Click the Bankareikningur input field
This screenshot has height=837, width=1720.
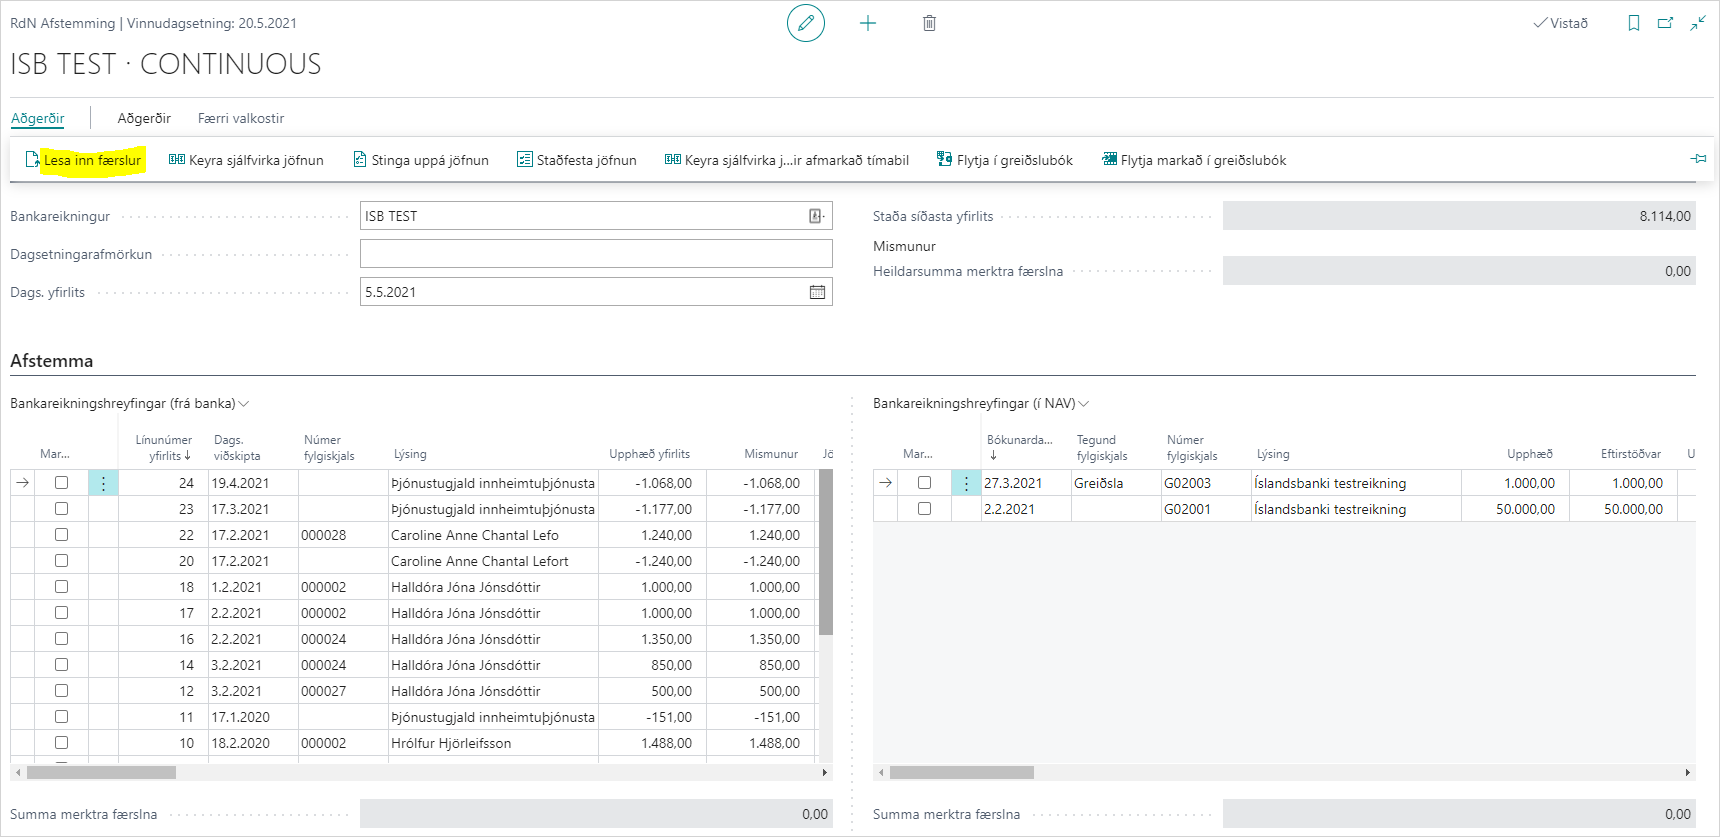pyautogui.click(x=596, y=216)
